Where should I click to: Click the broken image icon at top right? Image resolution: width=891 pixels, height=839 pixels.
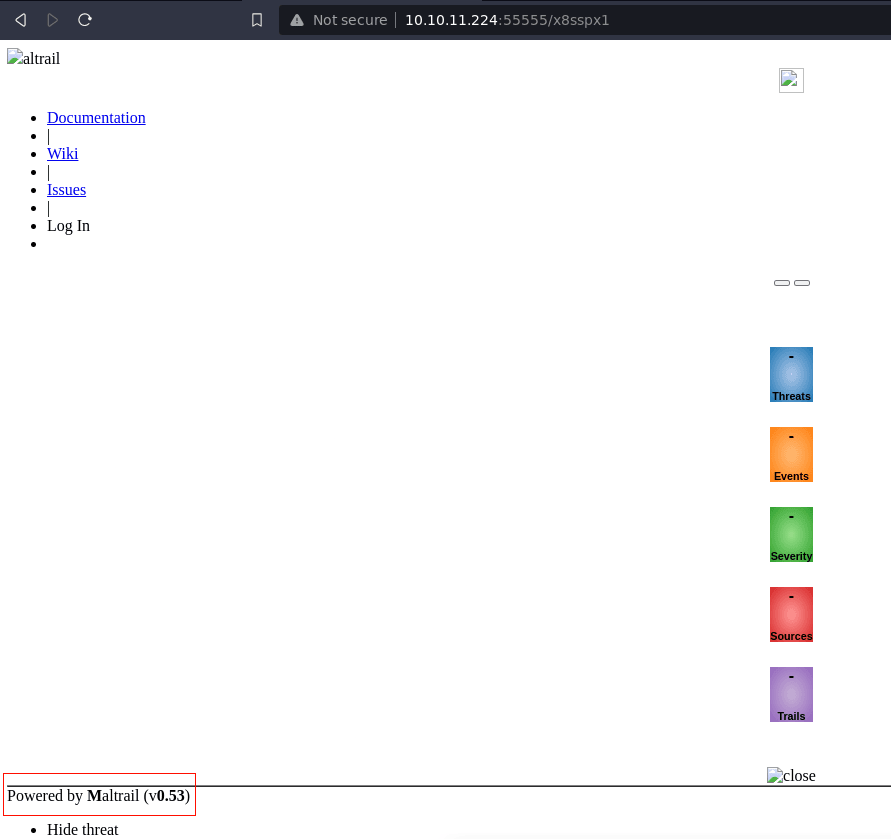[x=791, y=80]
